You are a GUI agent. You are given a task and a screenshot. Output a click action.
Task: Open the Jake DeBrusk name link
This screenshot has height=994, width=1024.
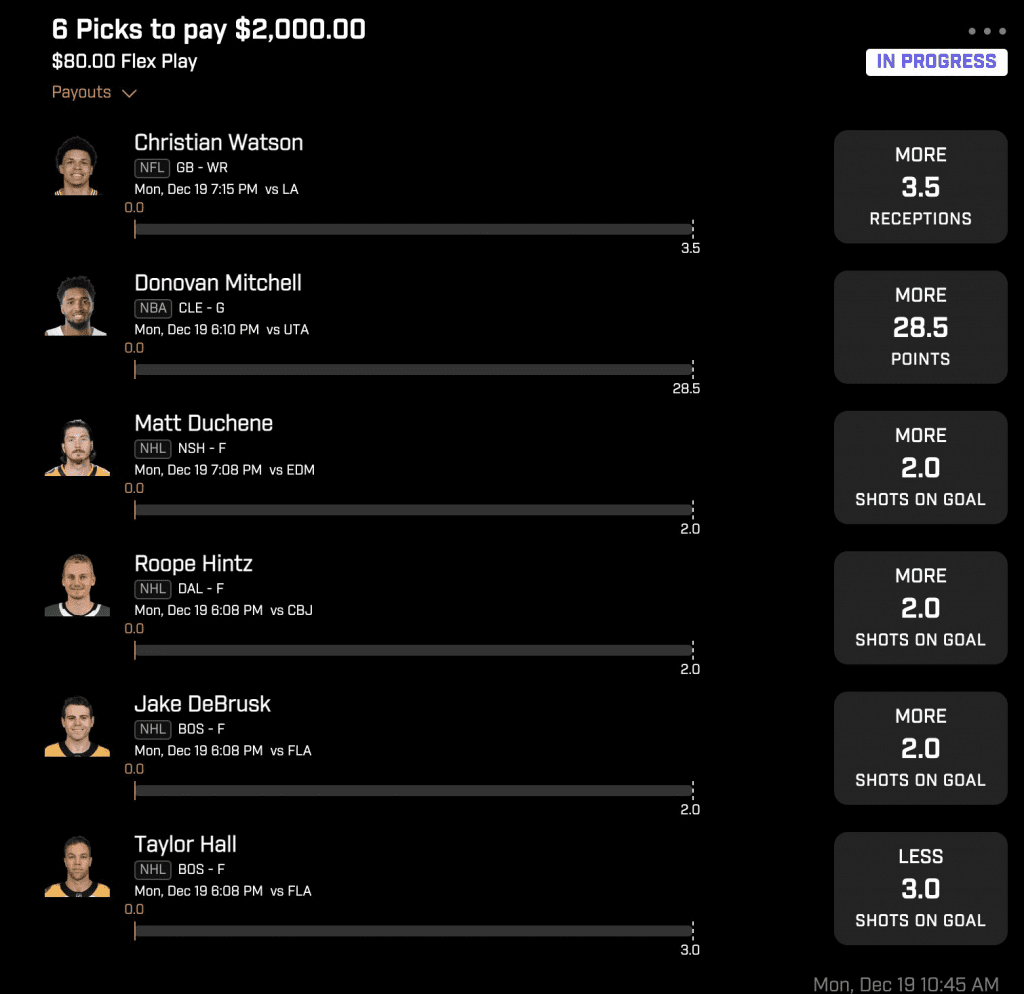click(202, 704)
